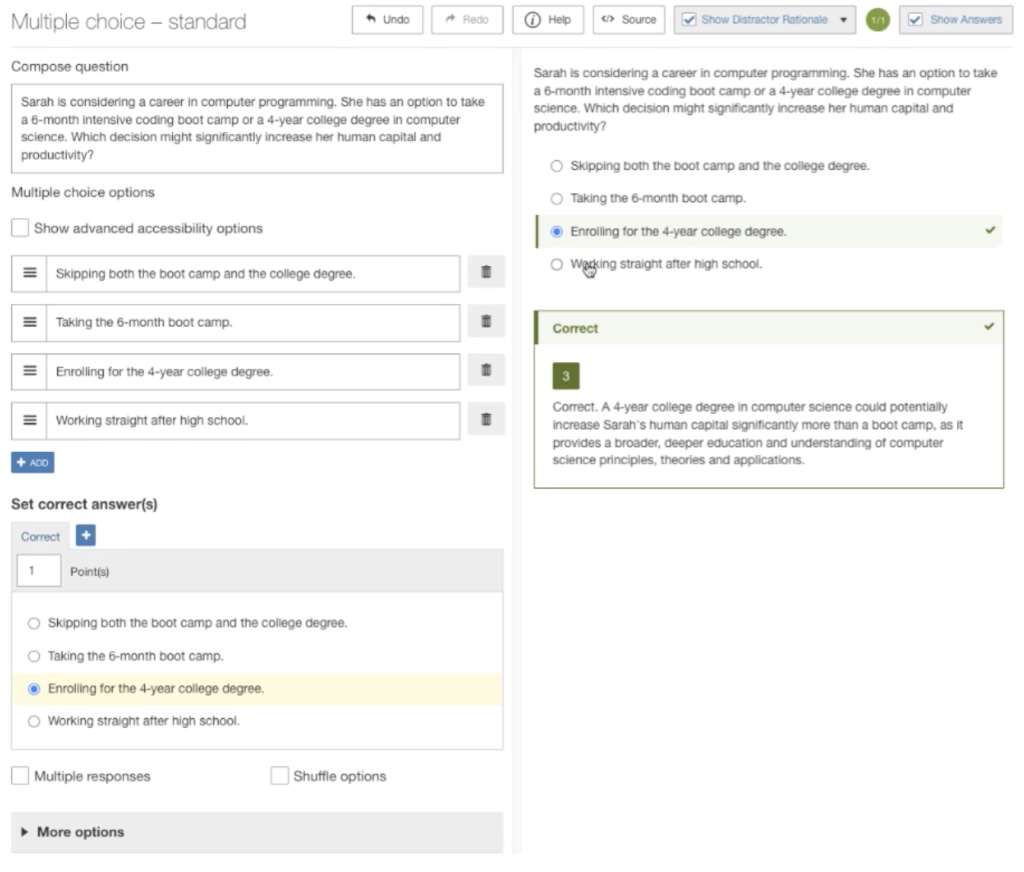Image resolution: width=1024 pixels, height=872 pixels.
Task: Open the Help dialog
Action: pyautogui.click(x=547, y=19)
